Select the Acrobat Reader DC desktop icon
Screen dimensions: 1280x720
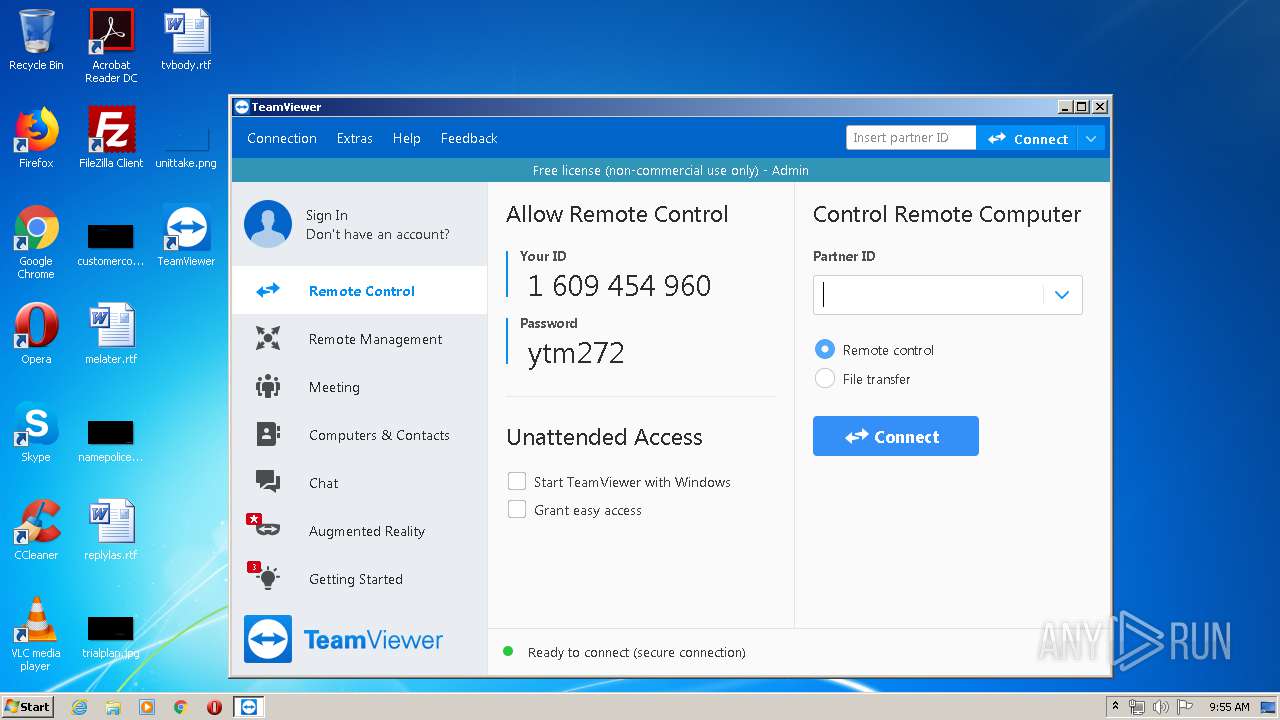click(x=111, y=46)
